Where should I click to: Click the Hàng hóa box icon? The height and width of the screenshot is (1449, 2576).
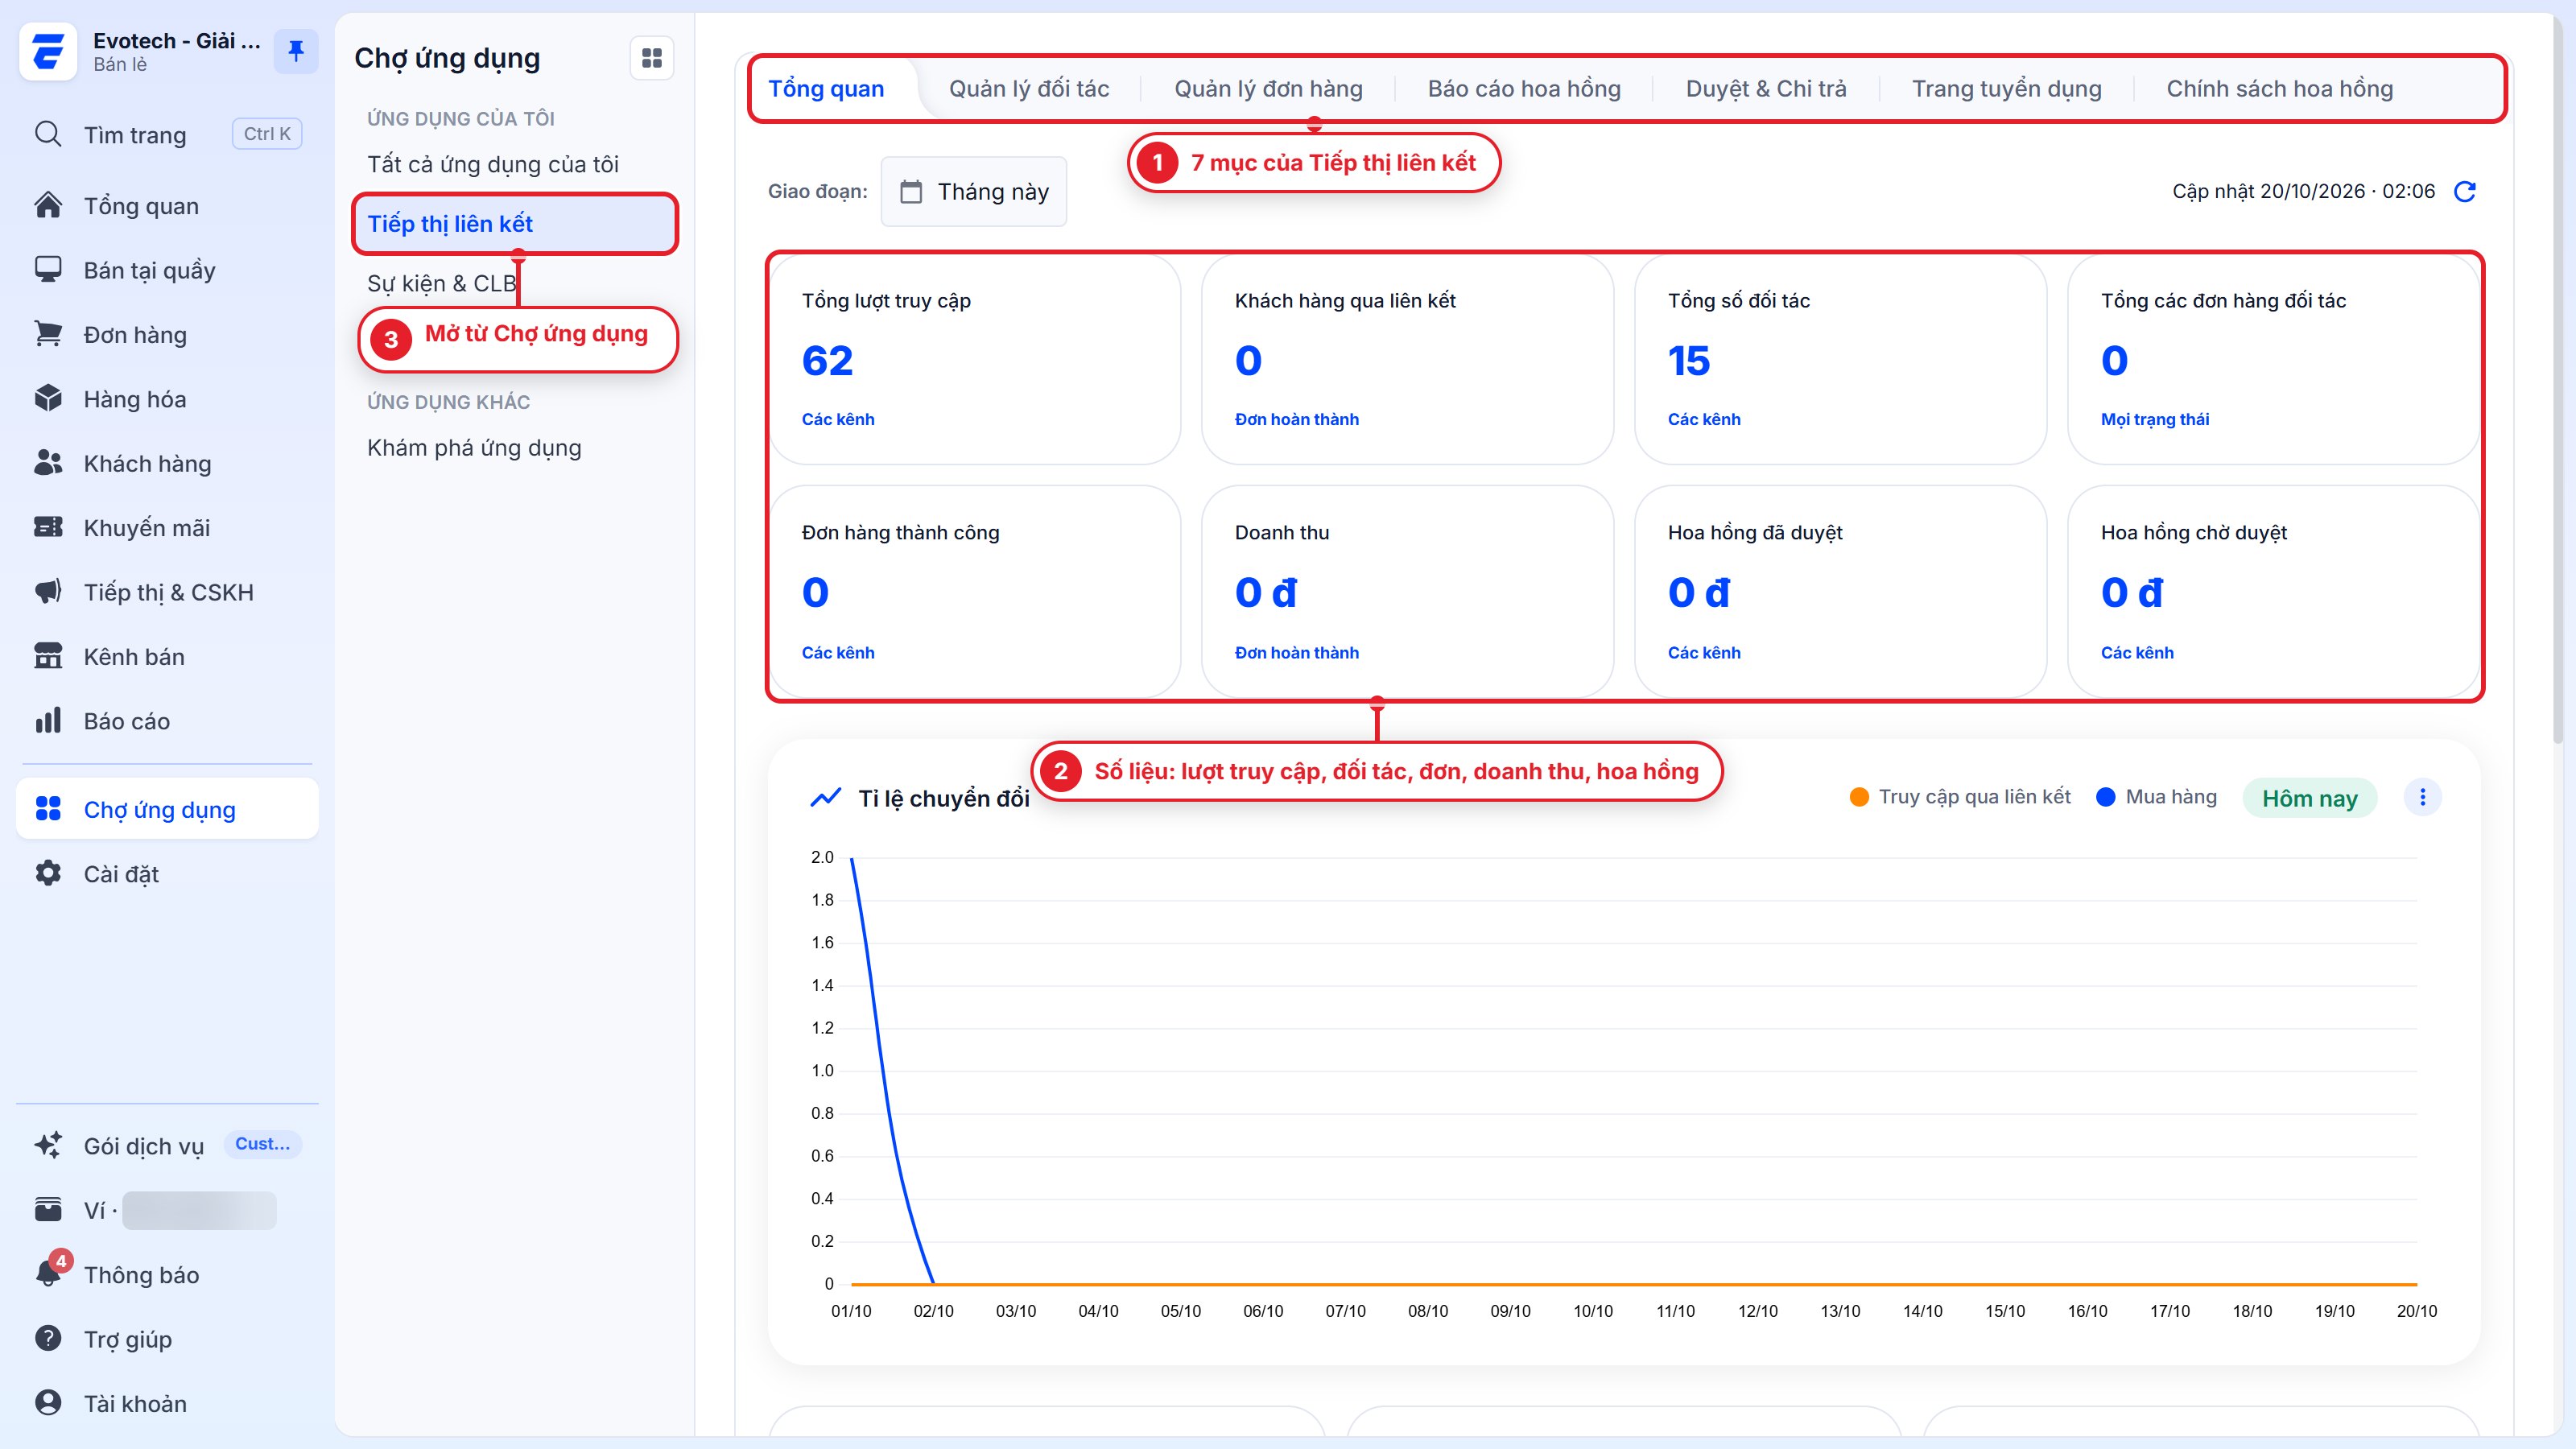48,398
